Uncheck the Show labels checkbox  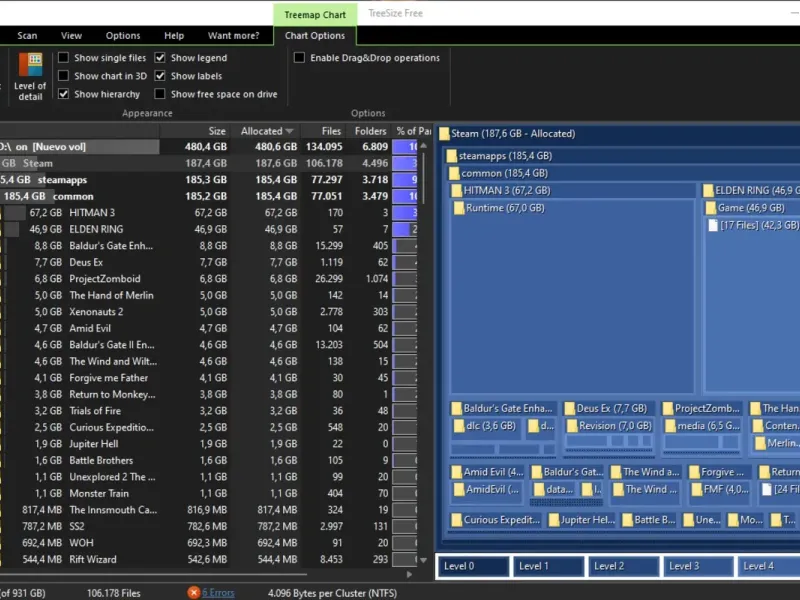[160, 76]
